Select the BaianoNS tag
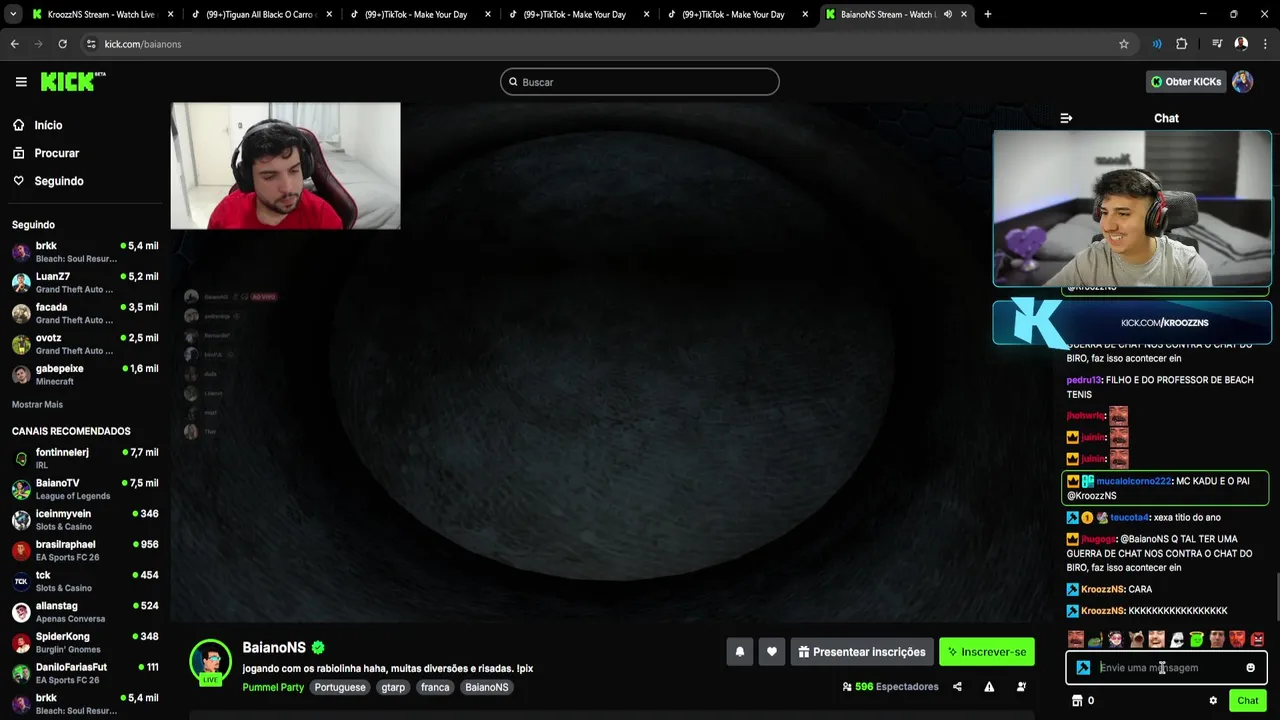1280x720 pixels. pos(487,687)
